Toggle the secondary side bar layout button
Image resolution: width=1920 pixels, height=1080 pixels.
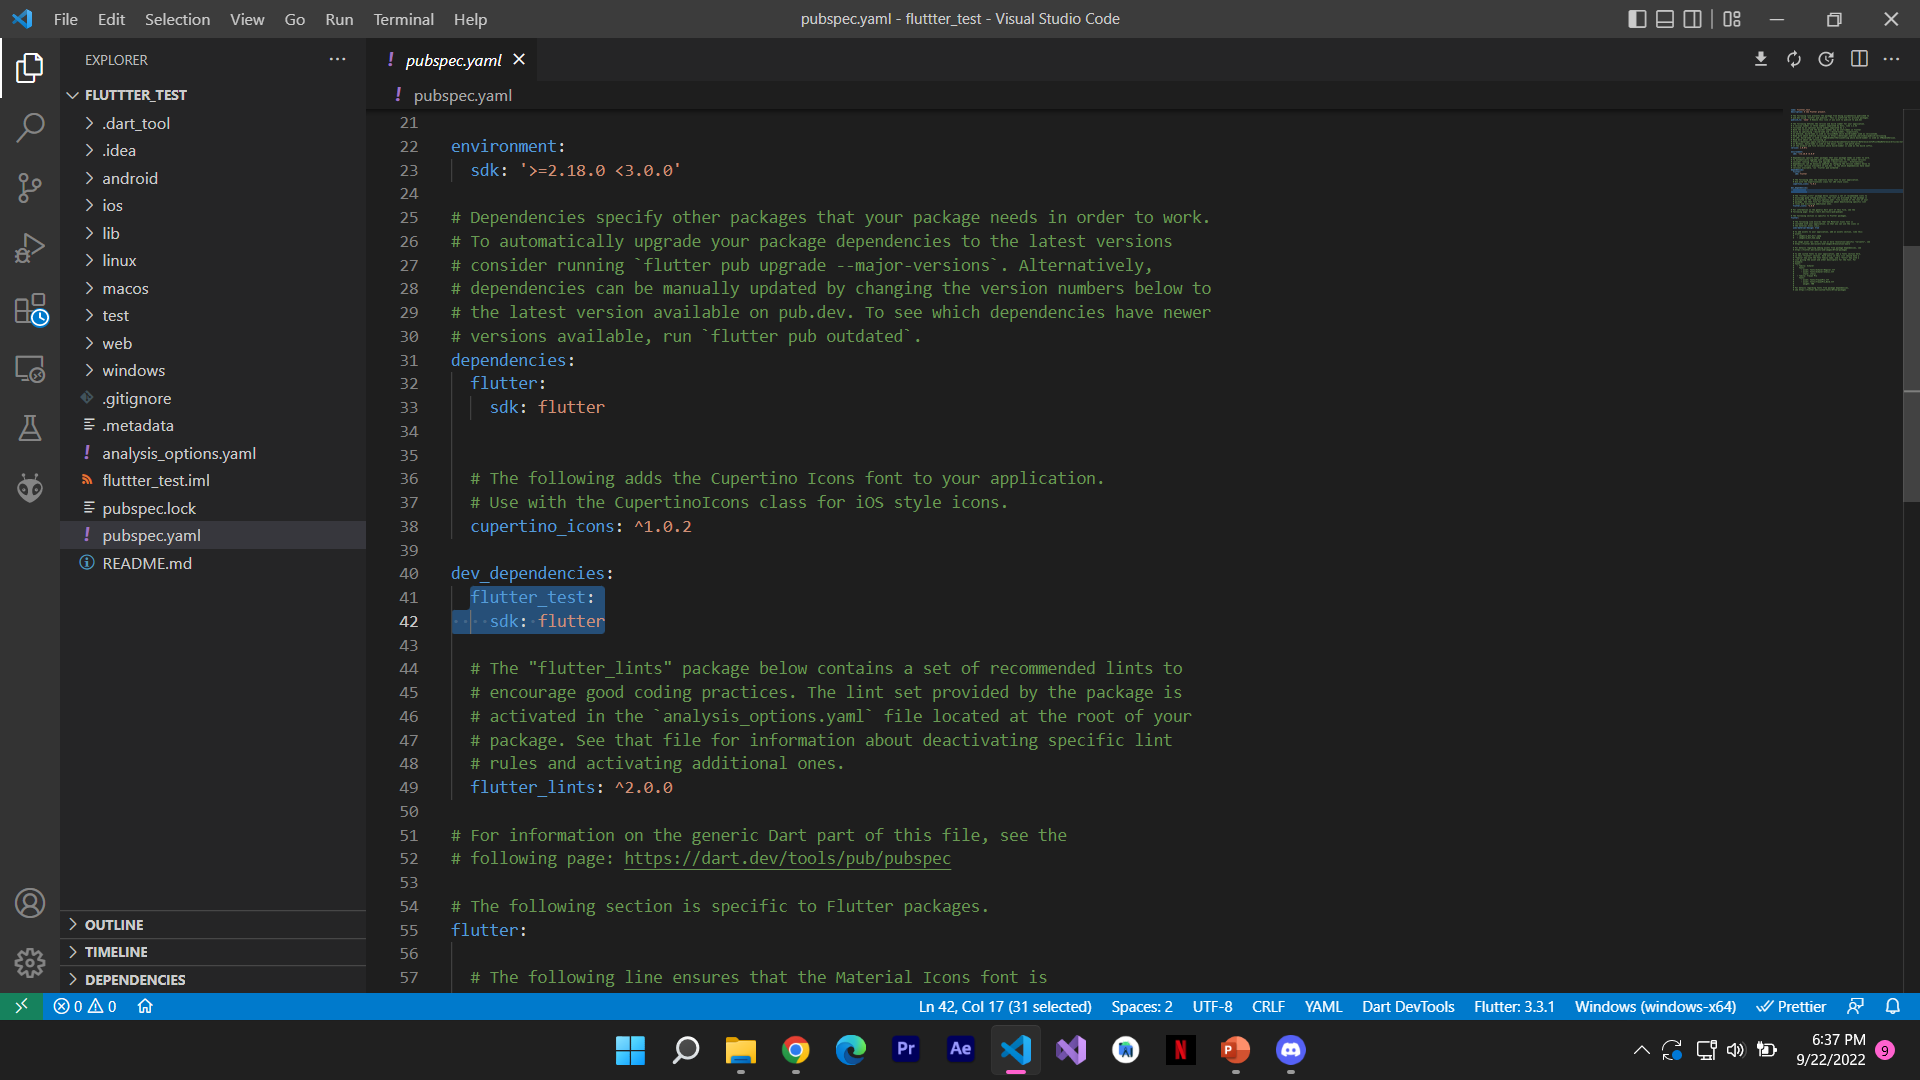coord(1693,19)
